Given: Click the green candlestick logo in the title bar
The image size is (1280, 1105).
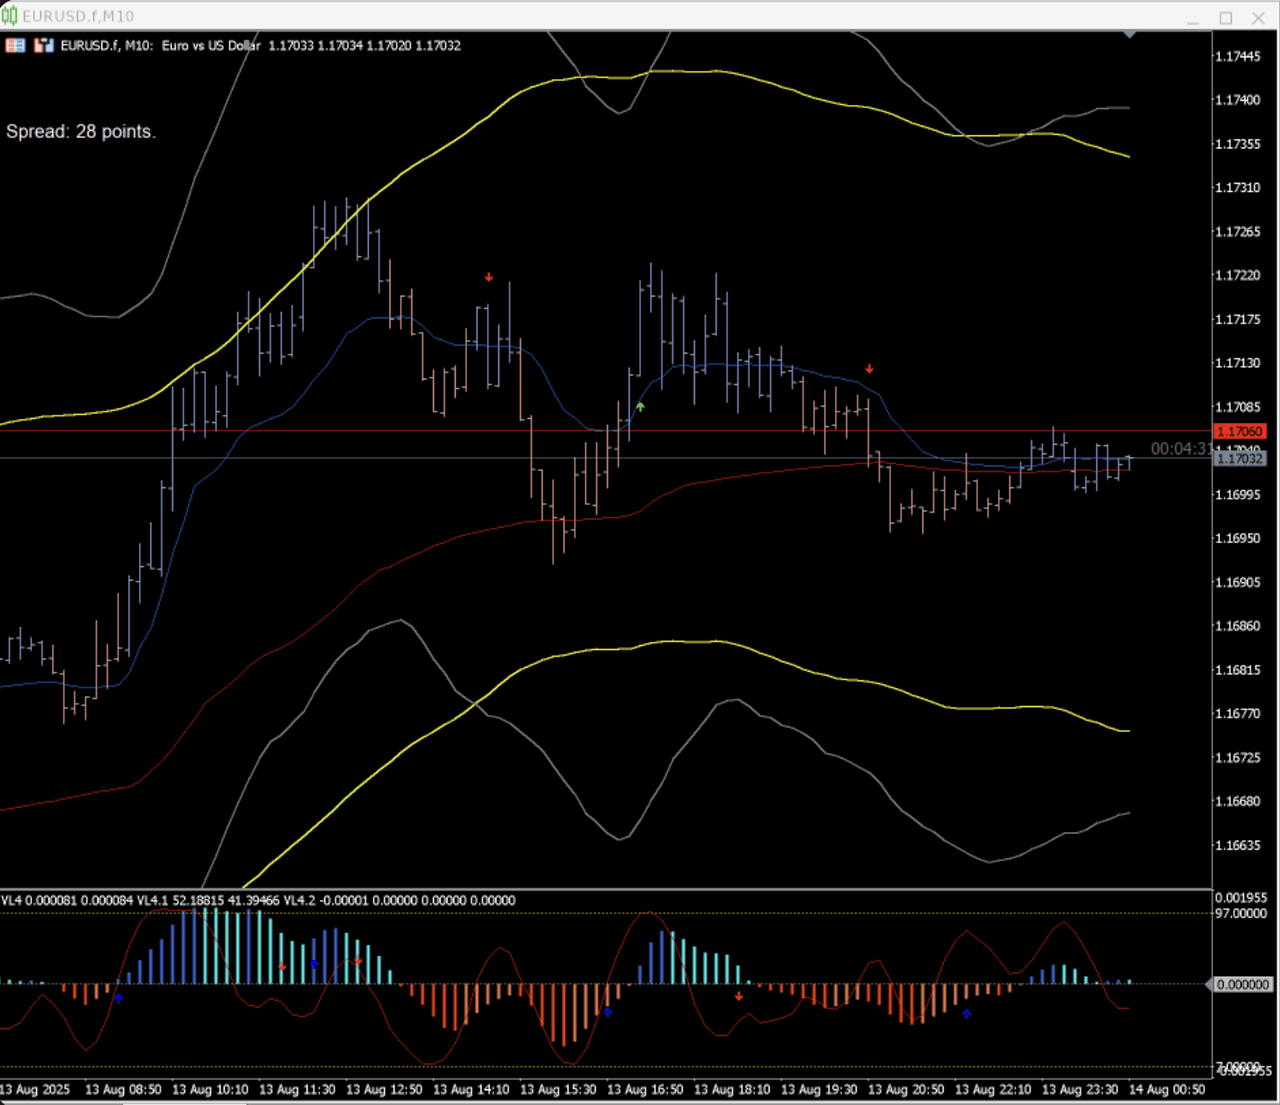Looking at the screenshot, I should click(11, 16).
